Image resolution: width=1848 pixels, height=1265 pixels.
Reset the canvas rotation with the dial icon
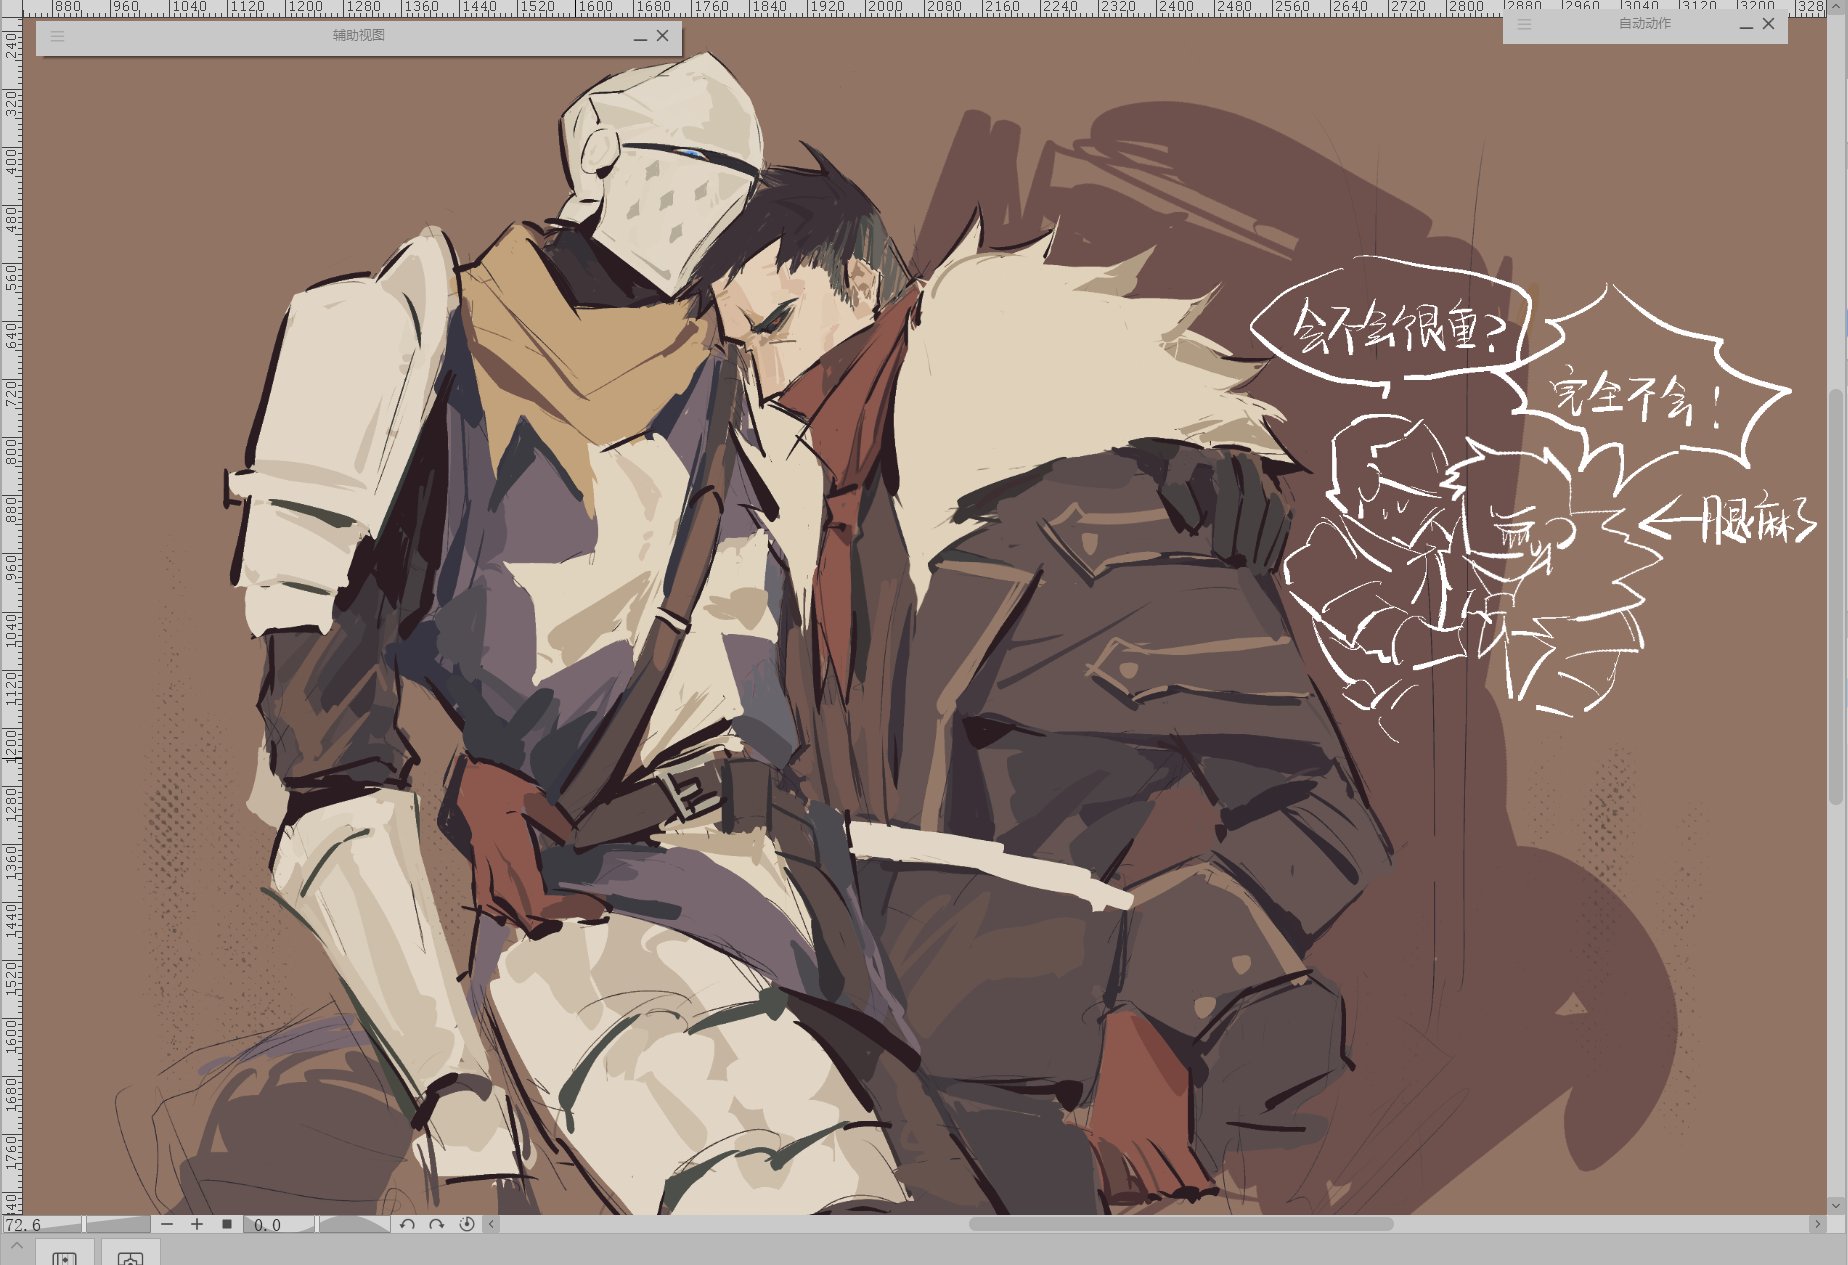click(467, 1224)
